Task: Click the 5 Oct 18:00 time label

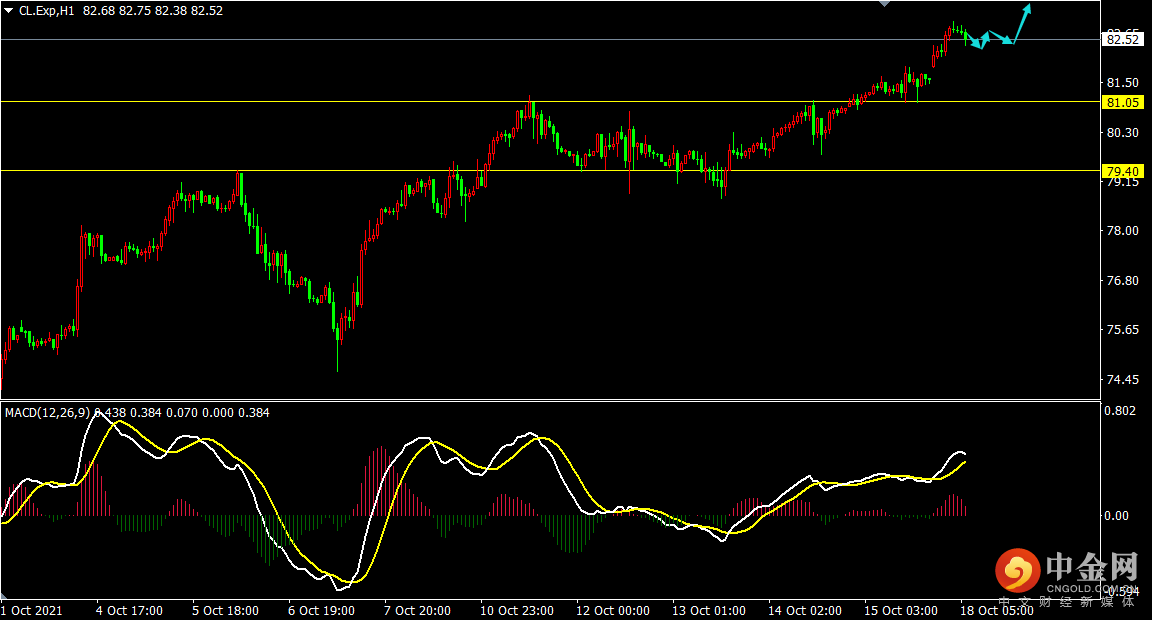Action: (x=226, y=610)
